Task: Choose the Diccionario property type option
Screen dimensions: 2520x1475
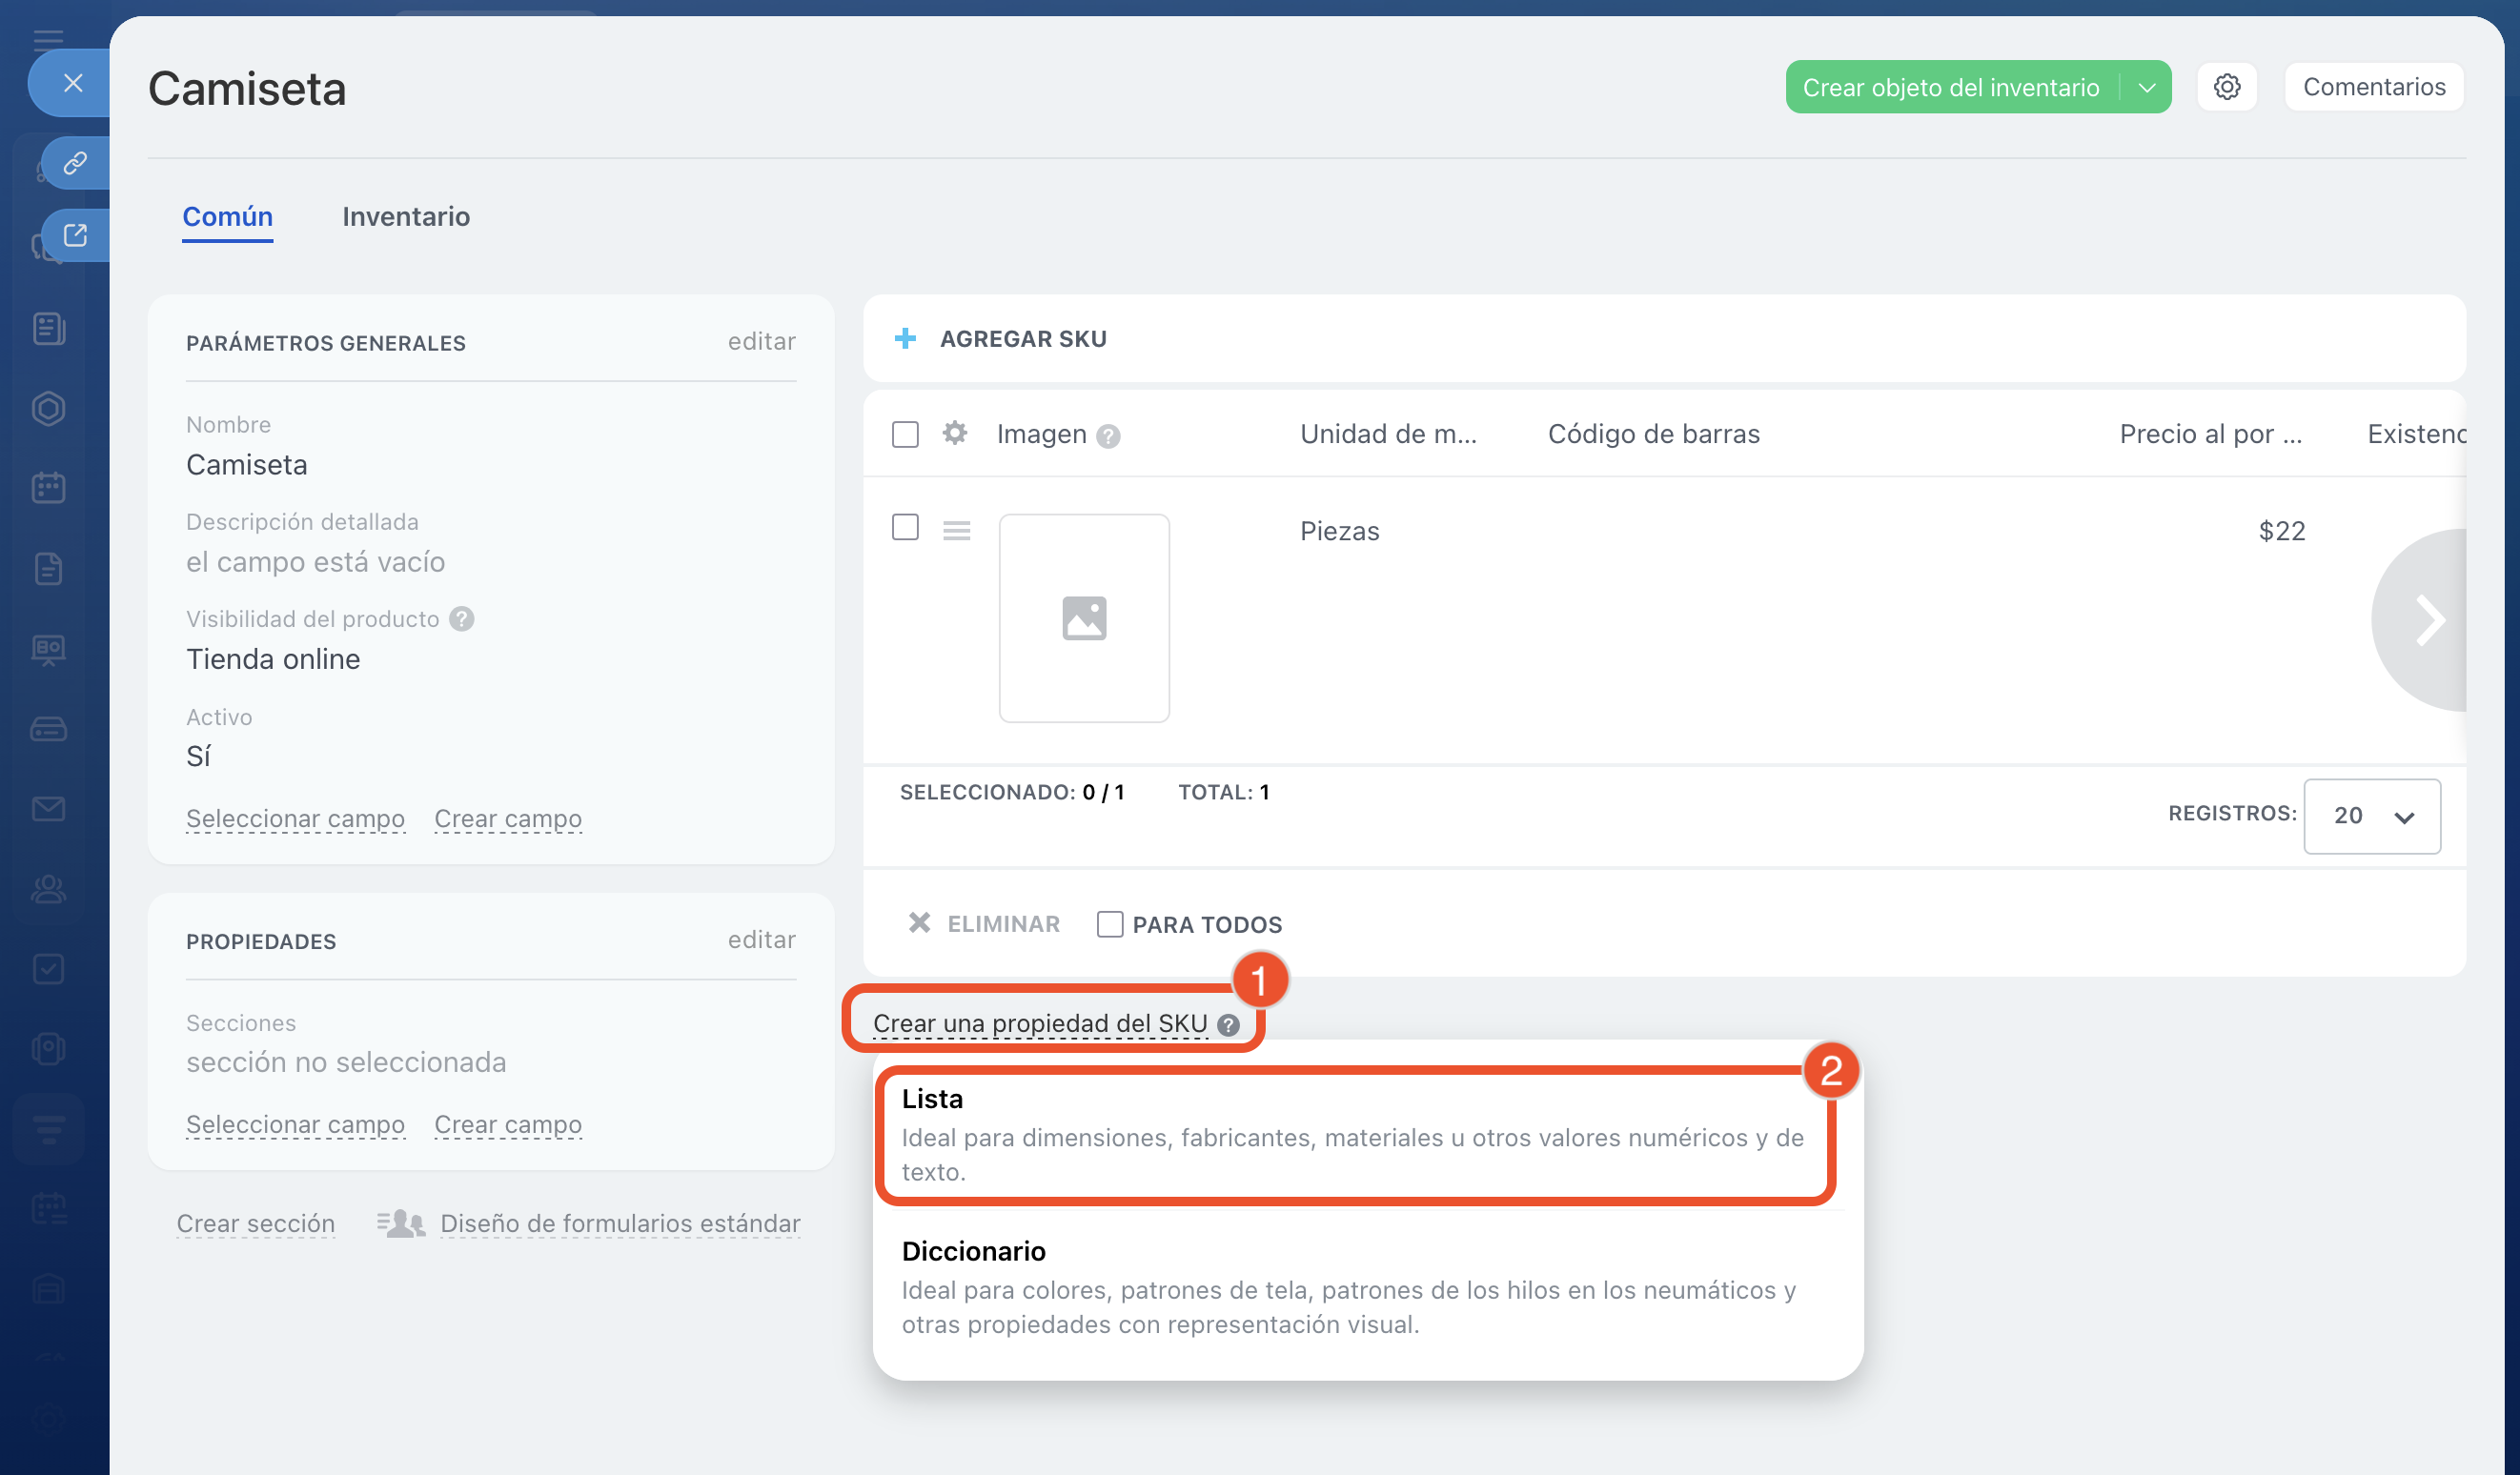Action: [1352, 1286]
